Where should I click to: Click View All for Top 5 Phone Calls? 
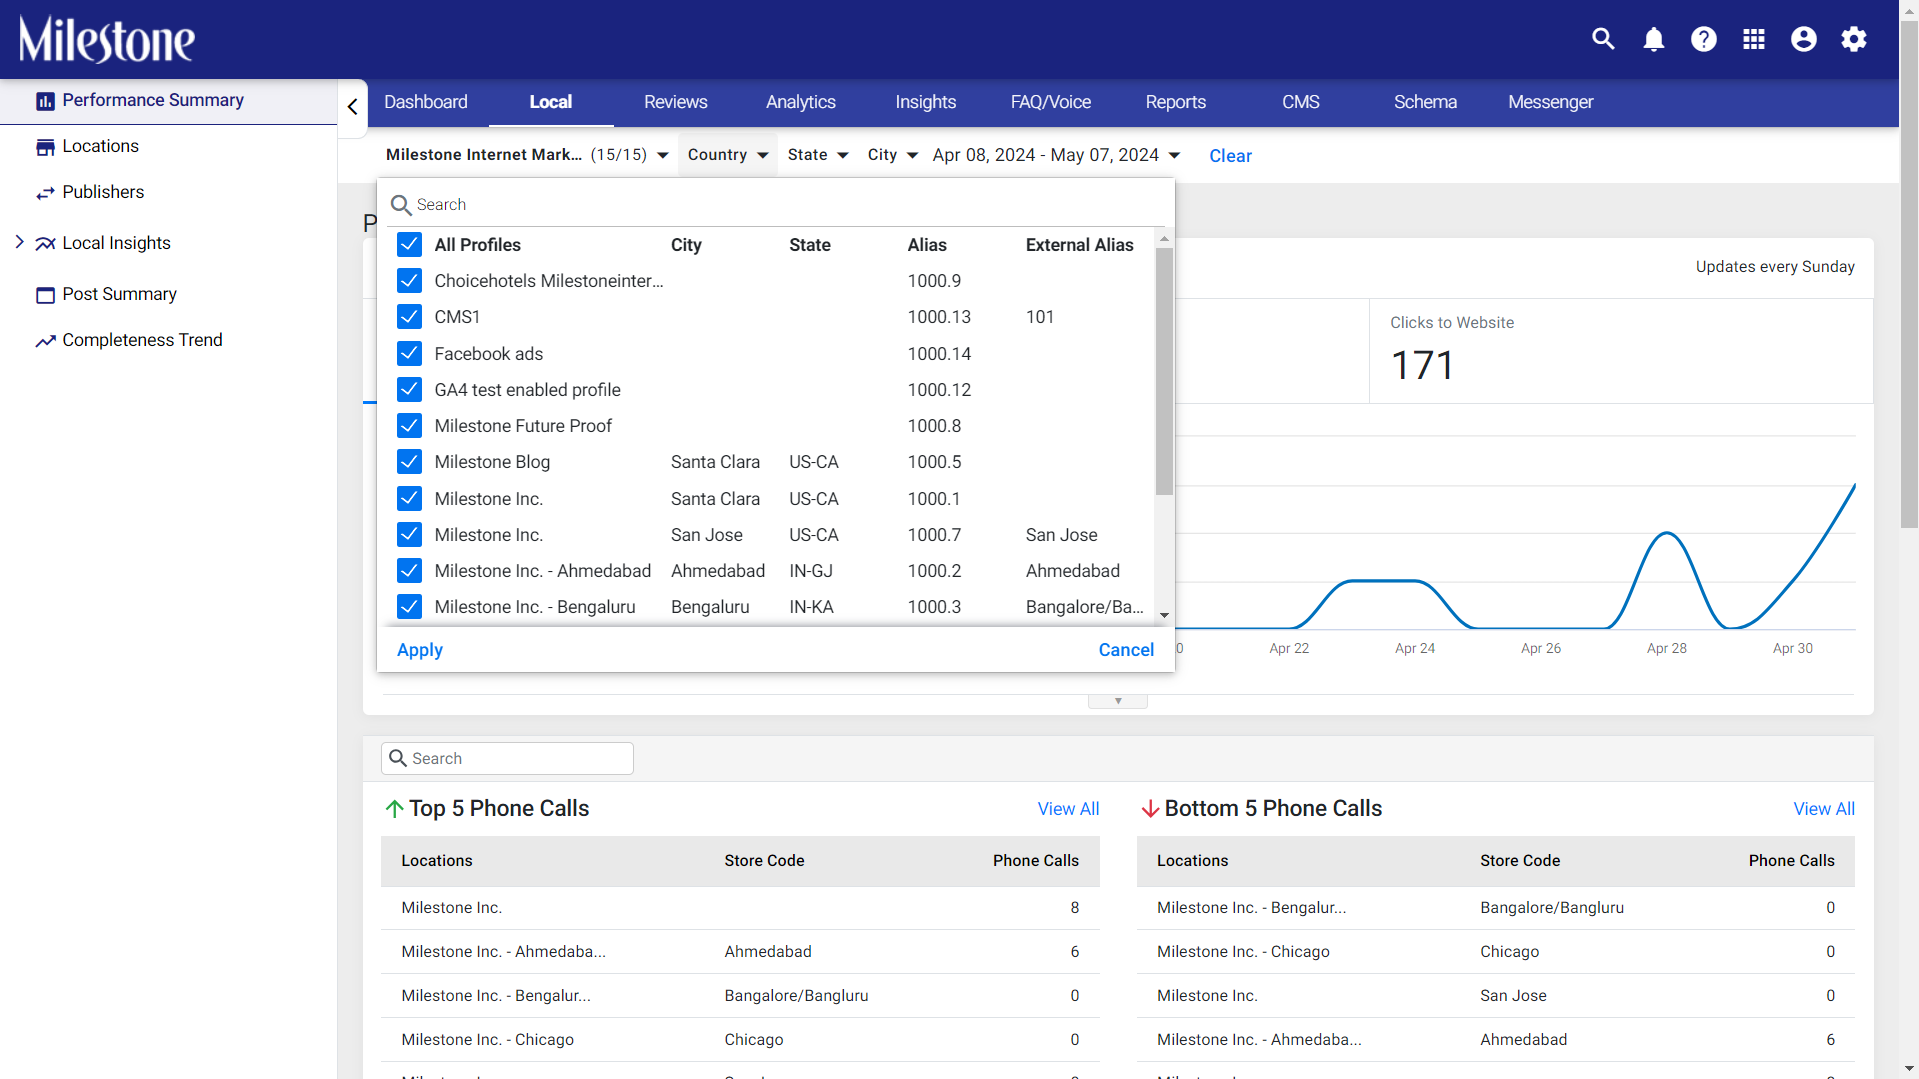[1068, 809]
